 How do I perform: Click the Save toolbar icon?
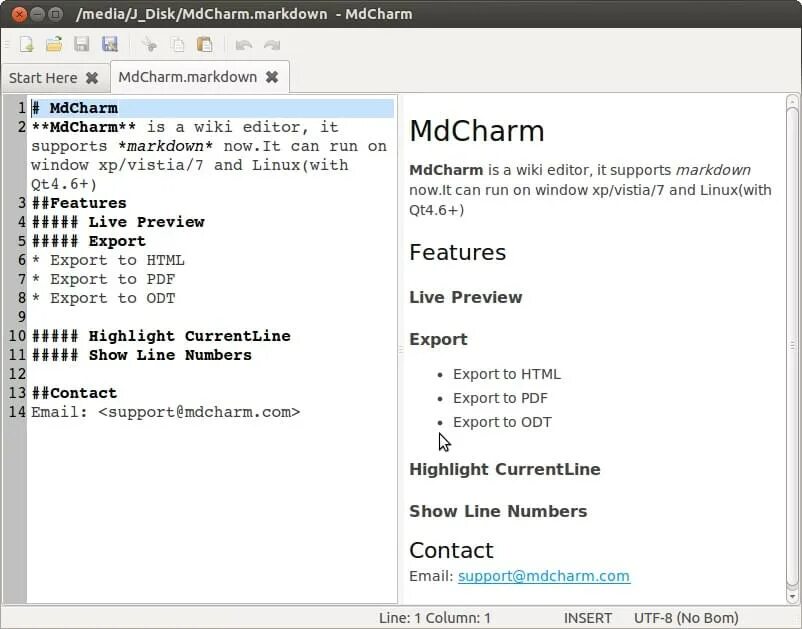[82, 44]
